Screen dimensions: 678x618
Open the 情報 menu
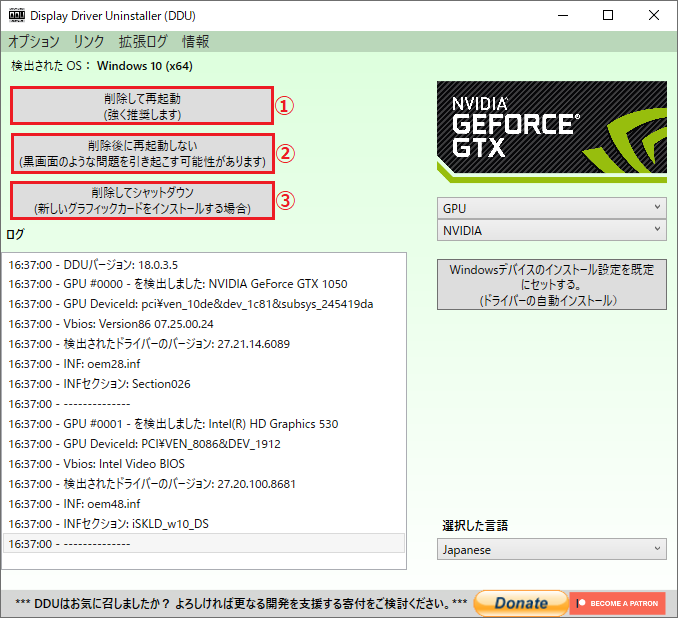point(195,42)
